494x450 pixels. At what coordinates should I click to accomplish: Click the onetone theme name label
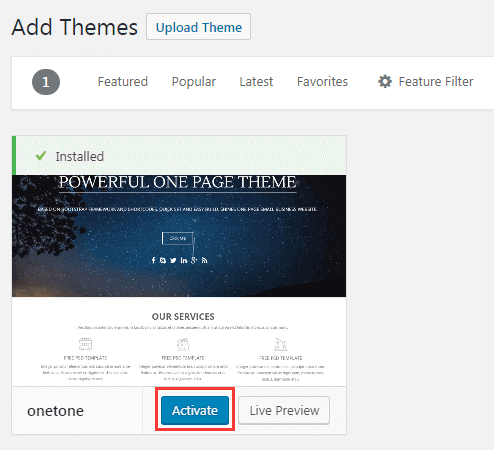55,411
